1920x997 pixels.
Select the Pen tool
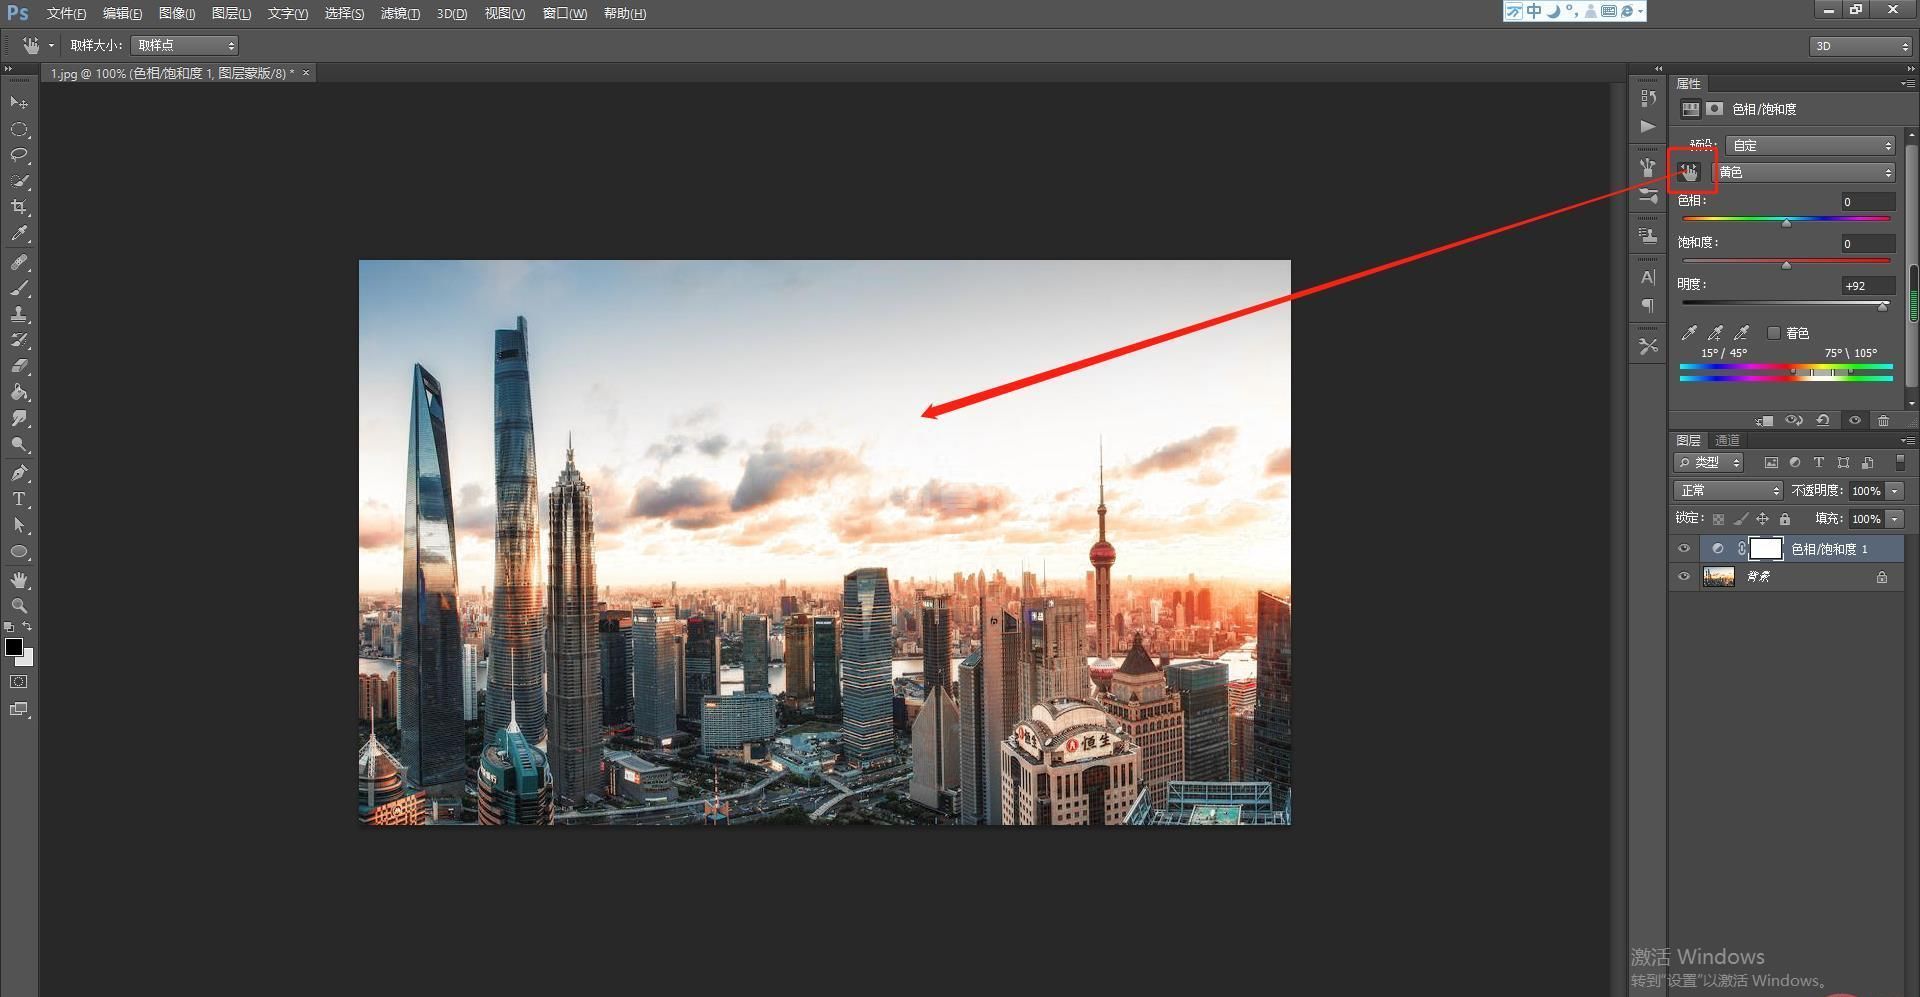click(19, 472)
